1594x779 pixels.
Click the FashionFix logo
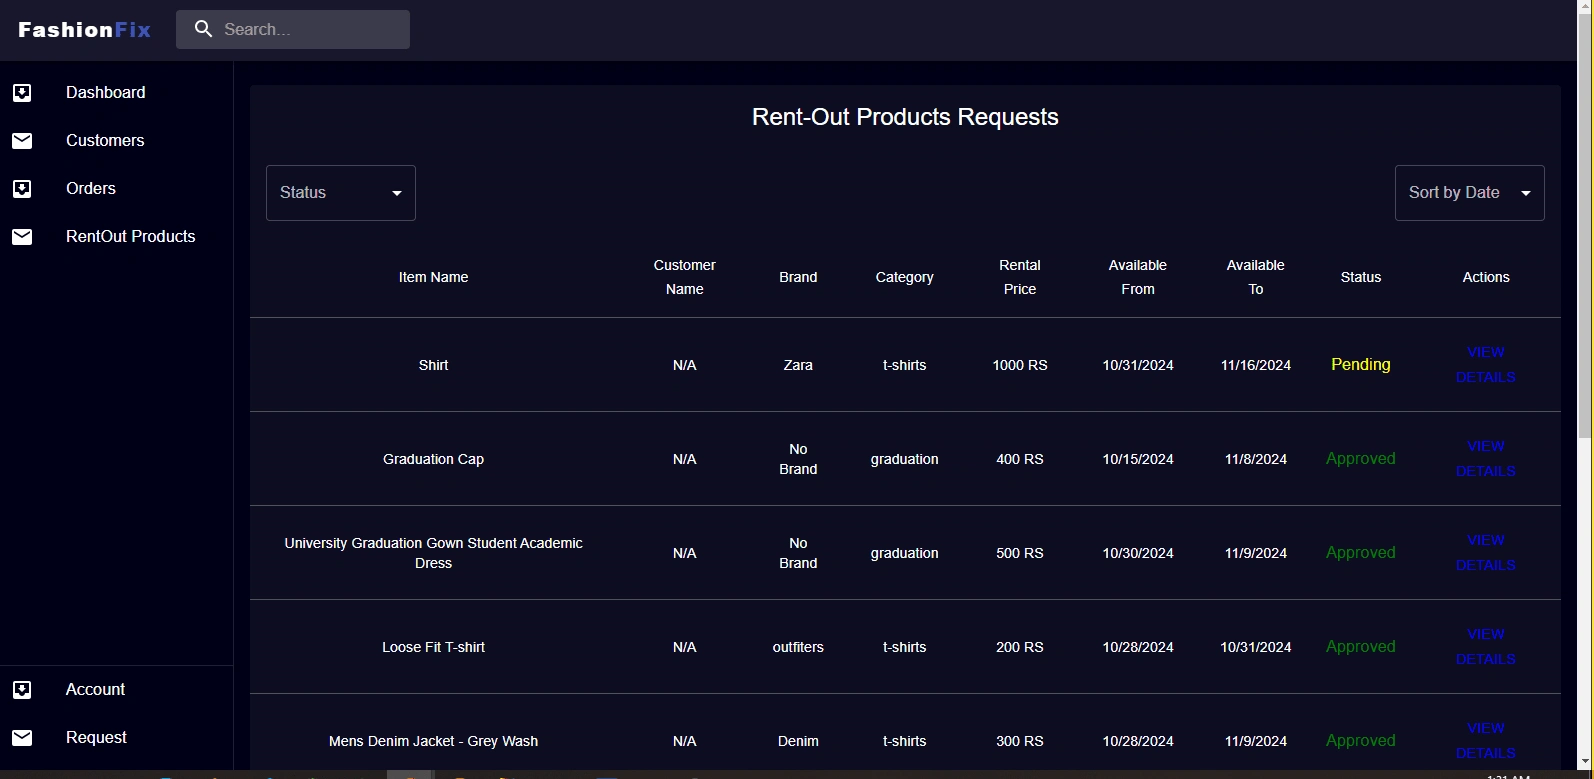coord(85,30)
